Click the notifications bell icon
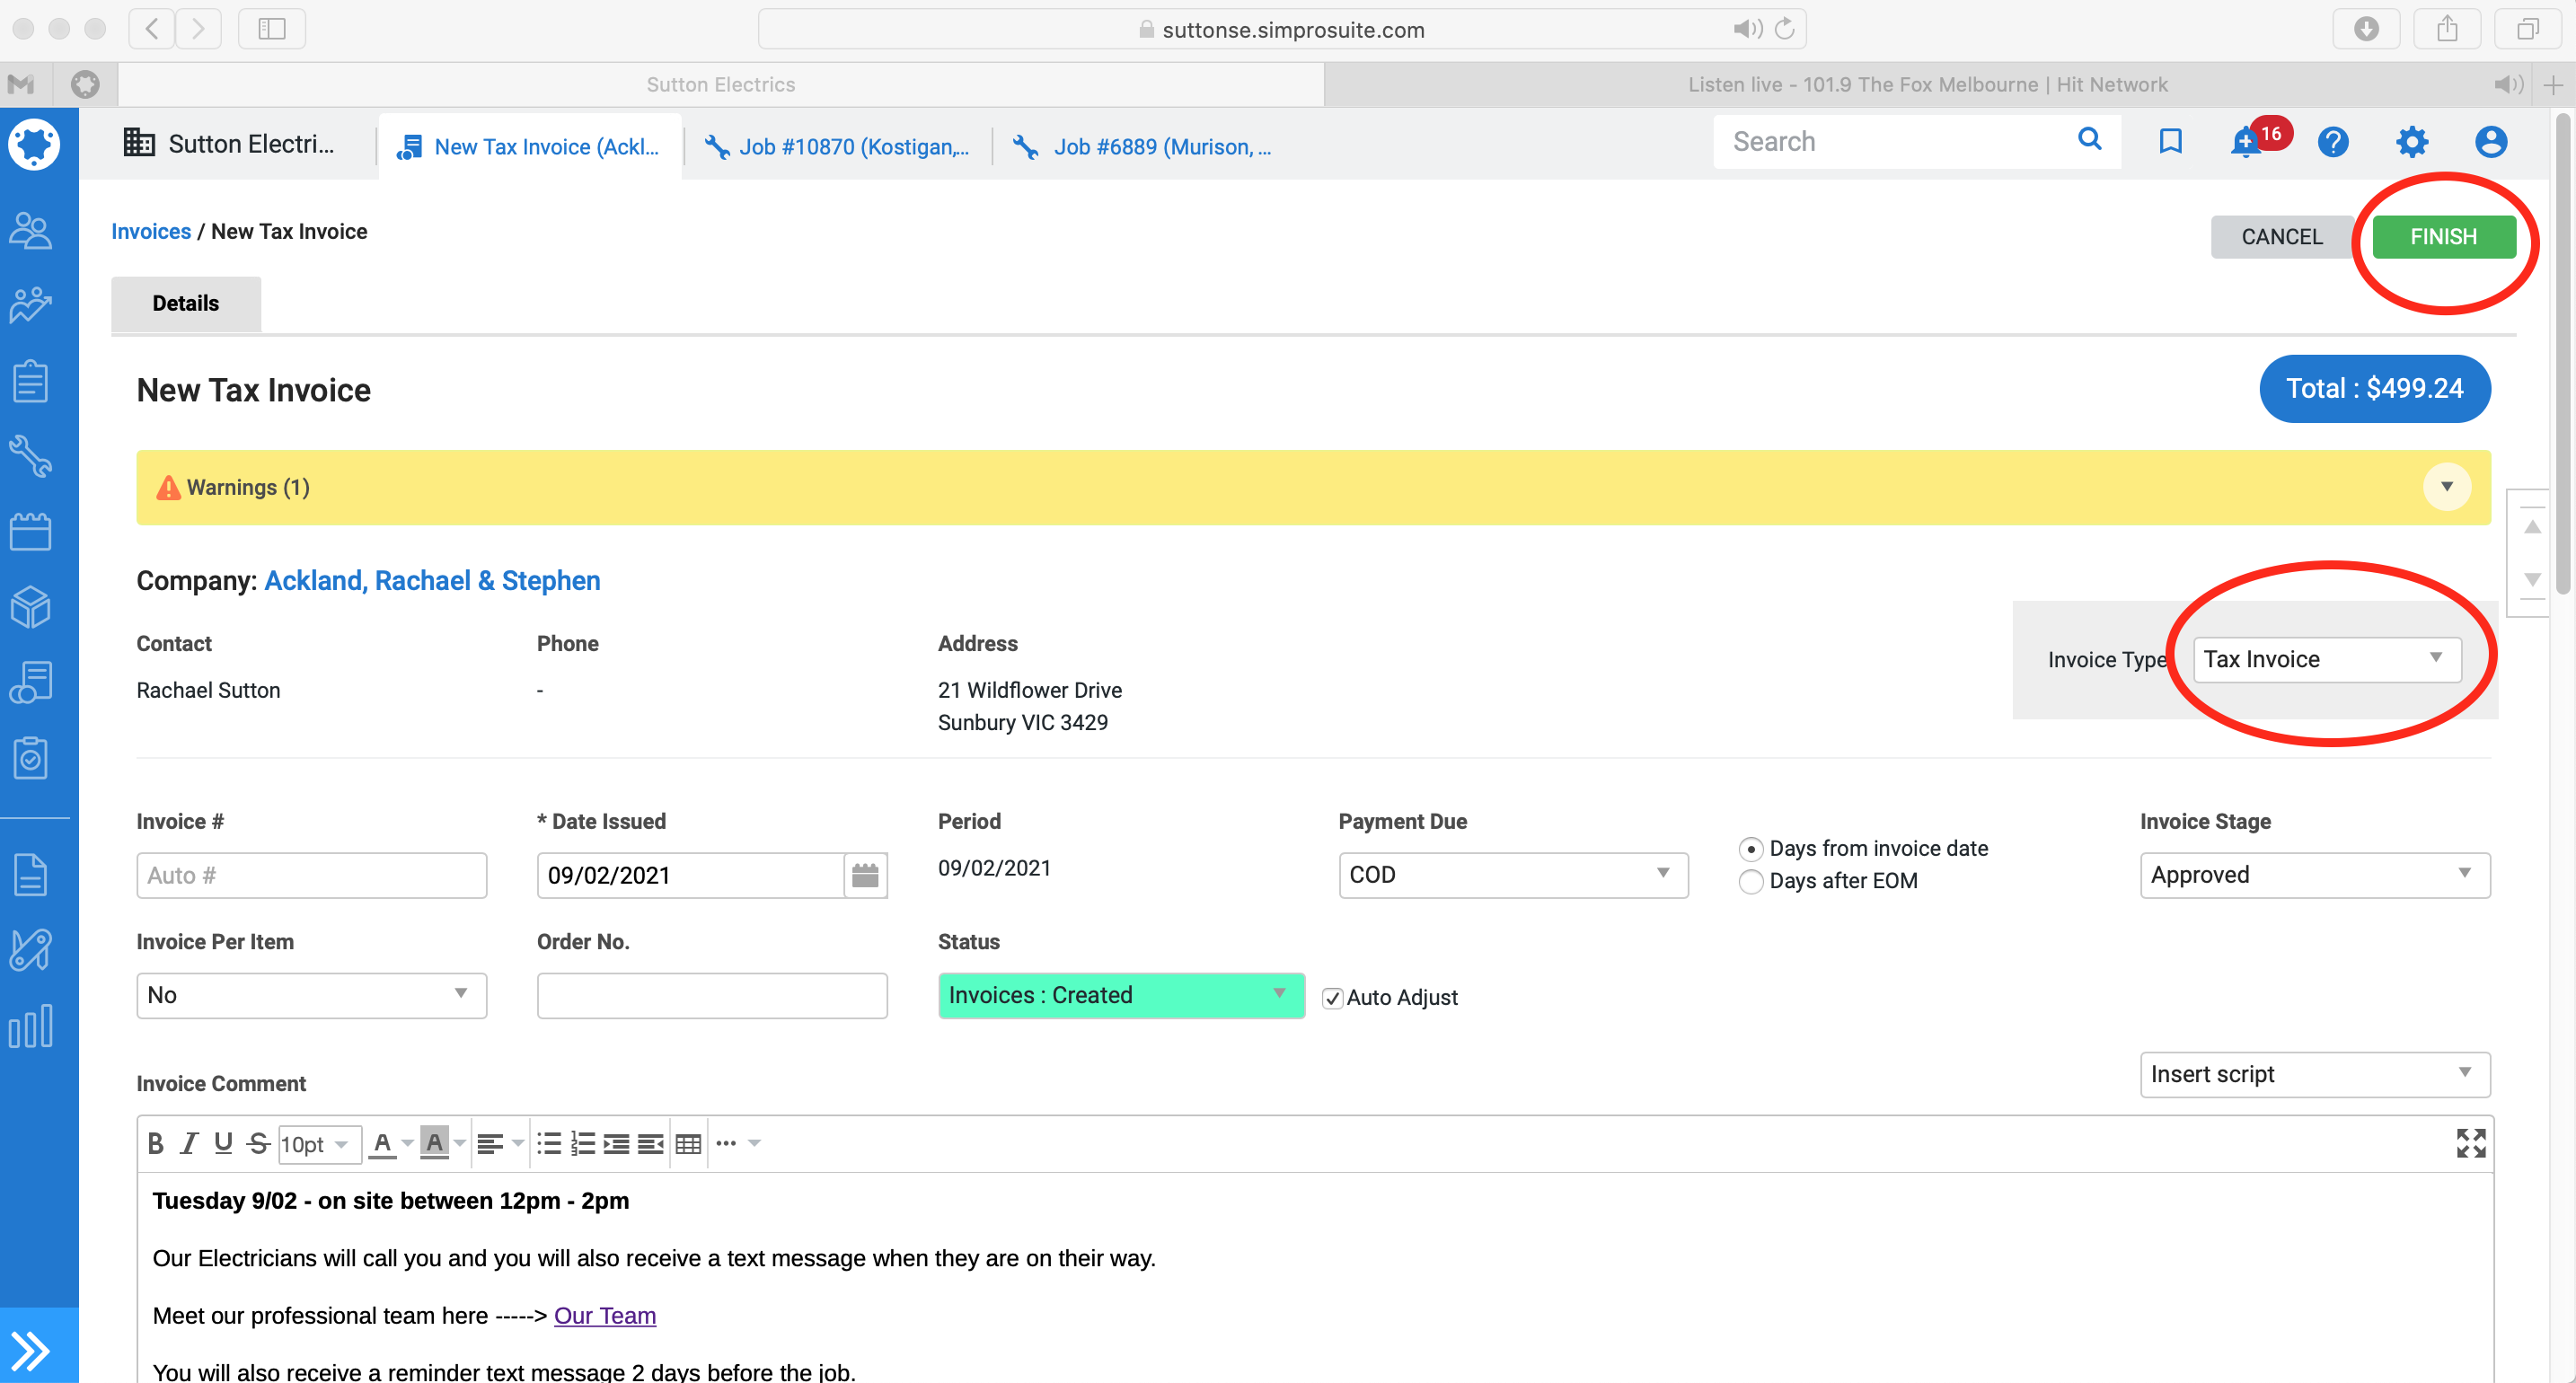The width and height of the screenshot is (2576, 1383). pos(2246,143)
